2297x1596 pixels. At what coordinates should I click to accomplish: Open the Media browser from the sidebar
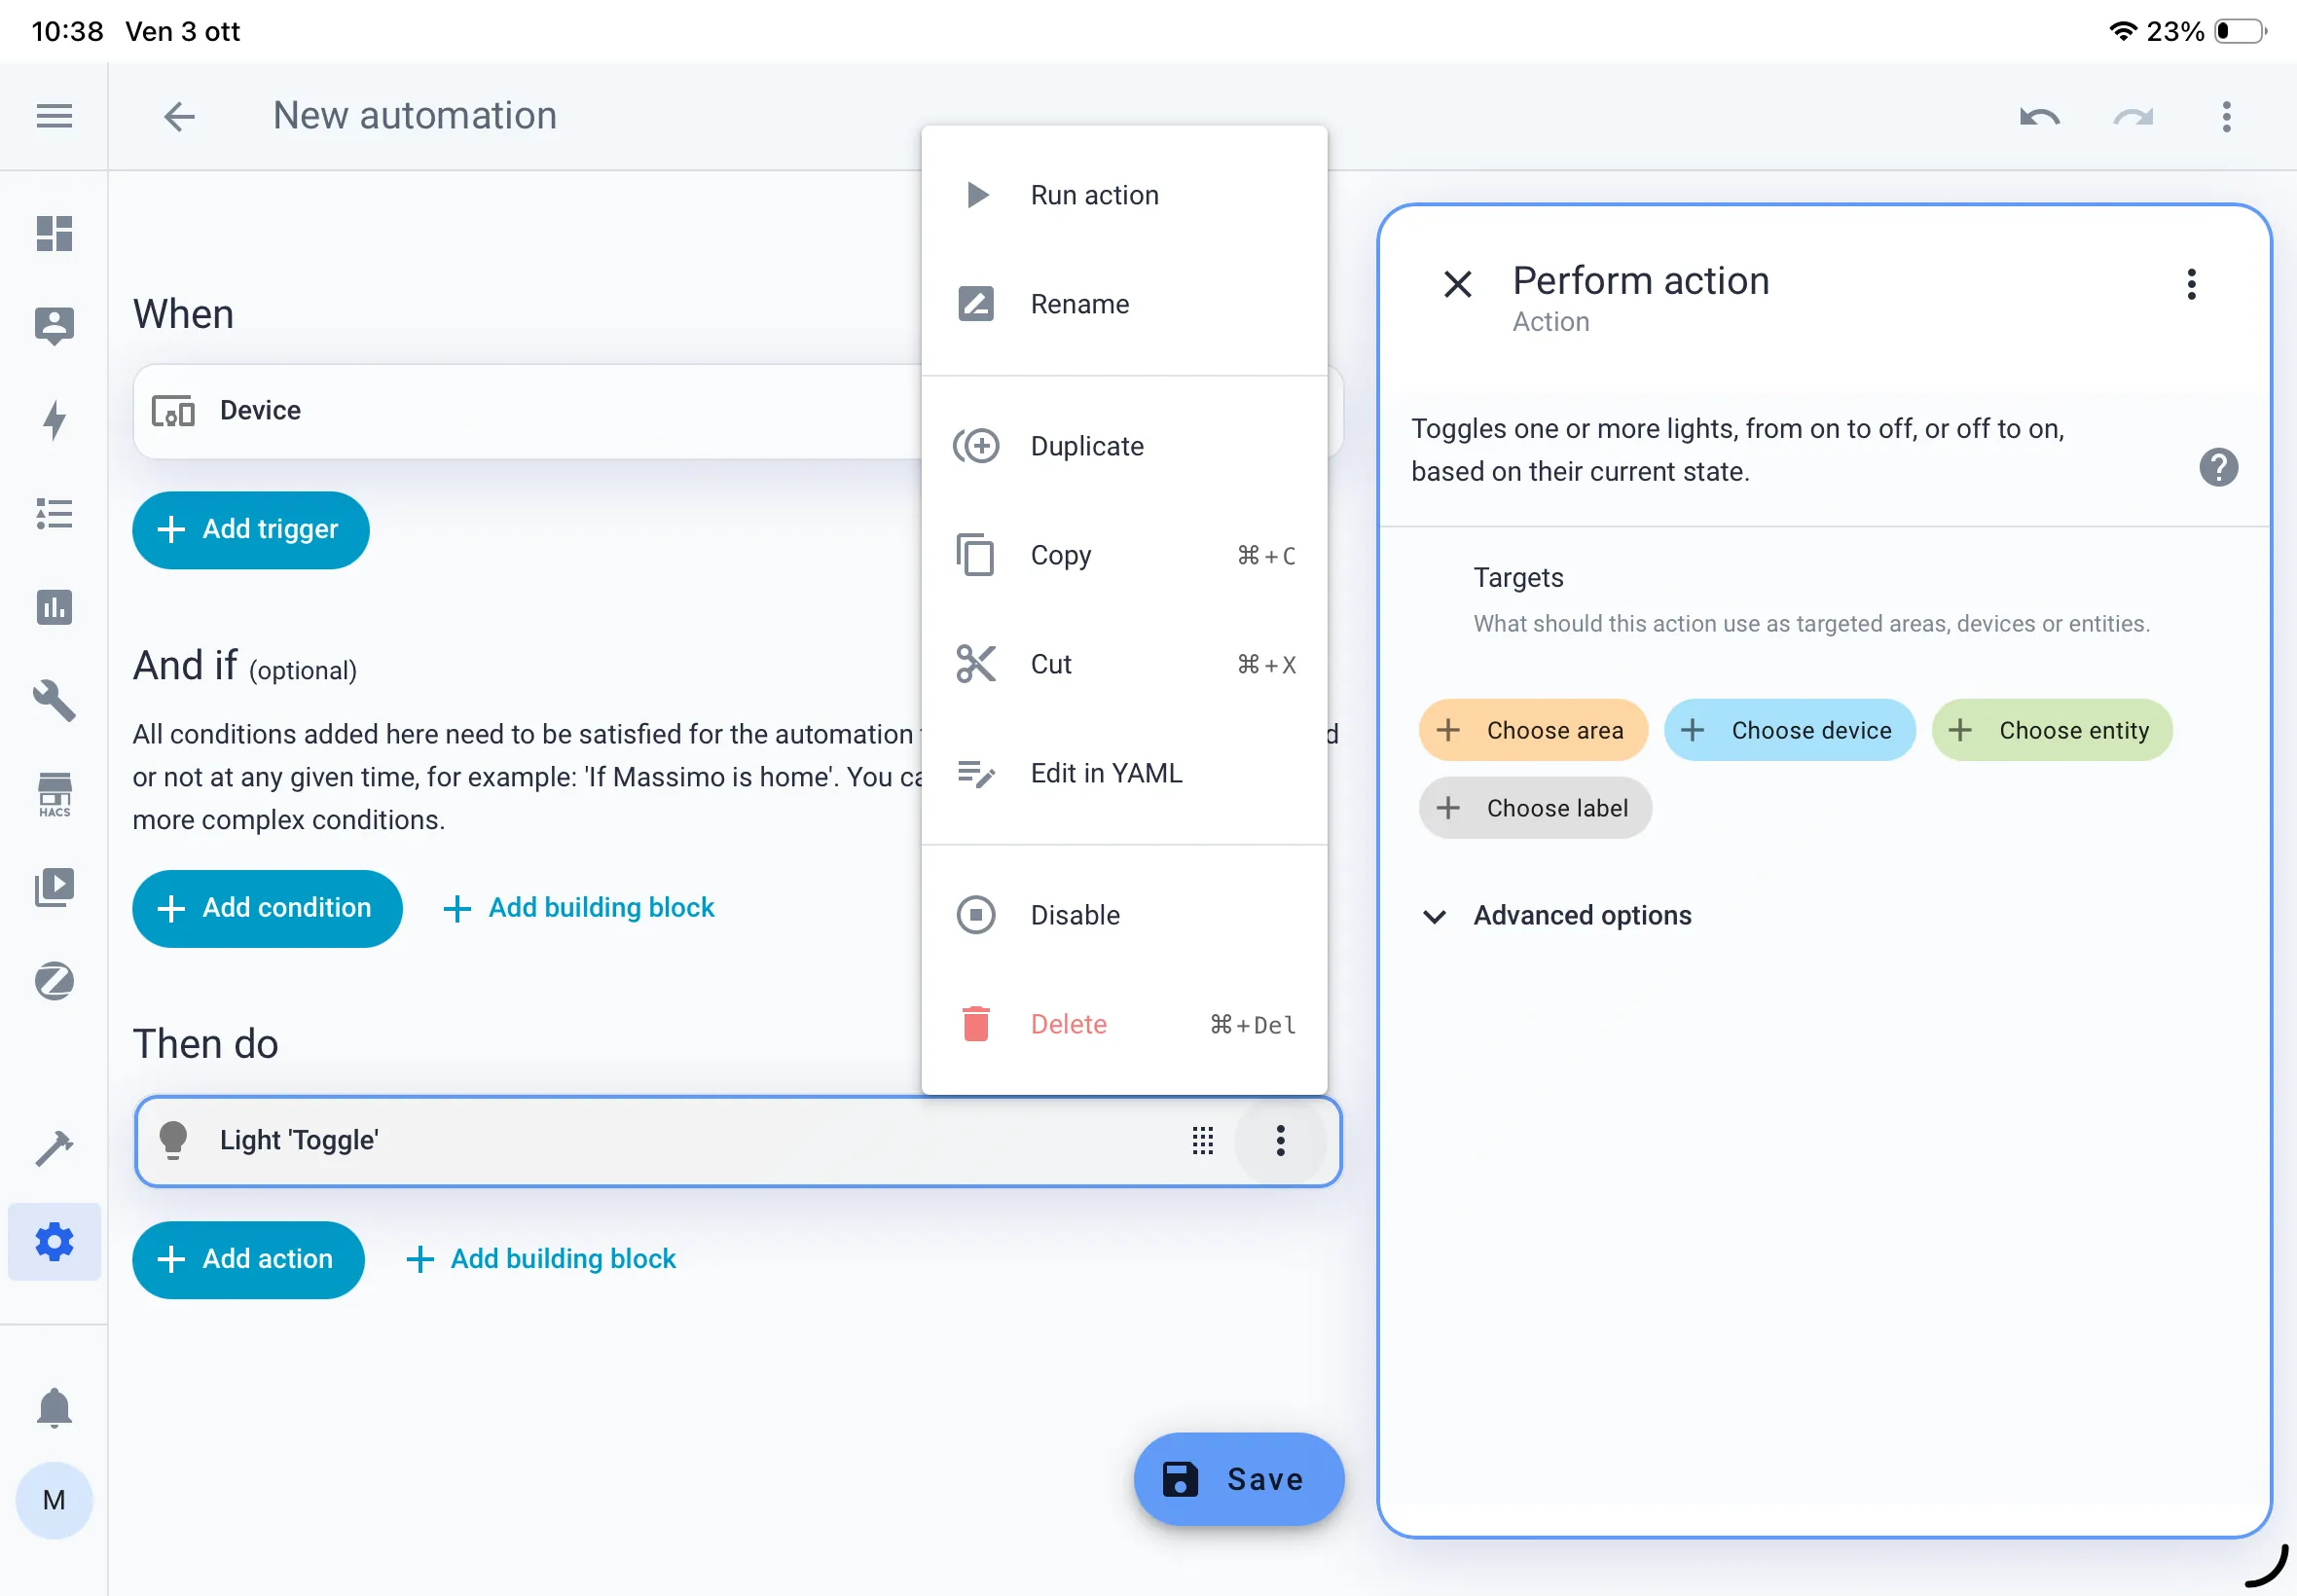(x=53, y=886)
